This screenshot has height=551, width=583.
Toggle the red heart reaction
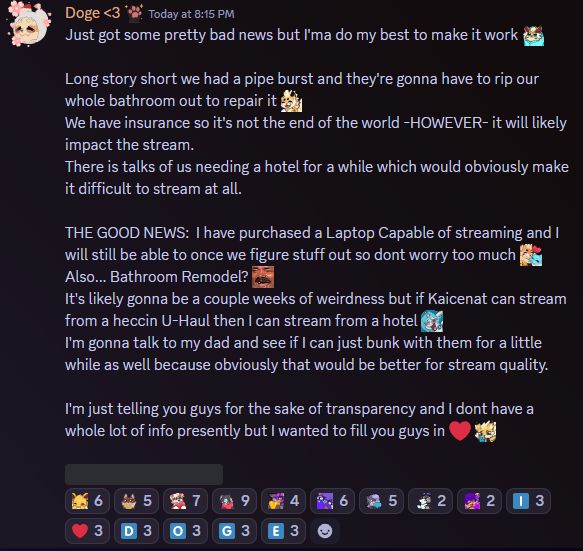click(x=87, y=531)
